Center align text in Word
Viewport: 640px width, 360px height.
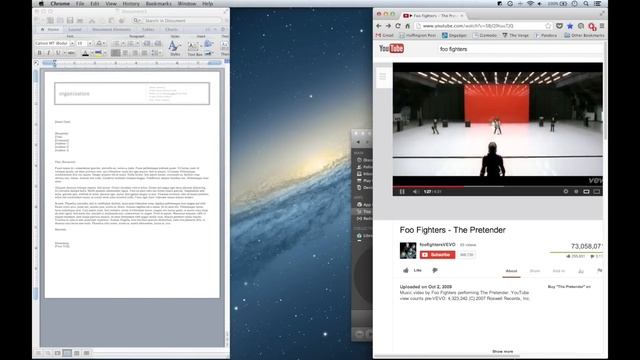(x=125, y=53)
